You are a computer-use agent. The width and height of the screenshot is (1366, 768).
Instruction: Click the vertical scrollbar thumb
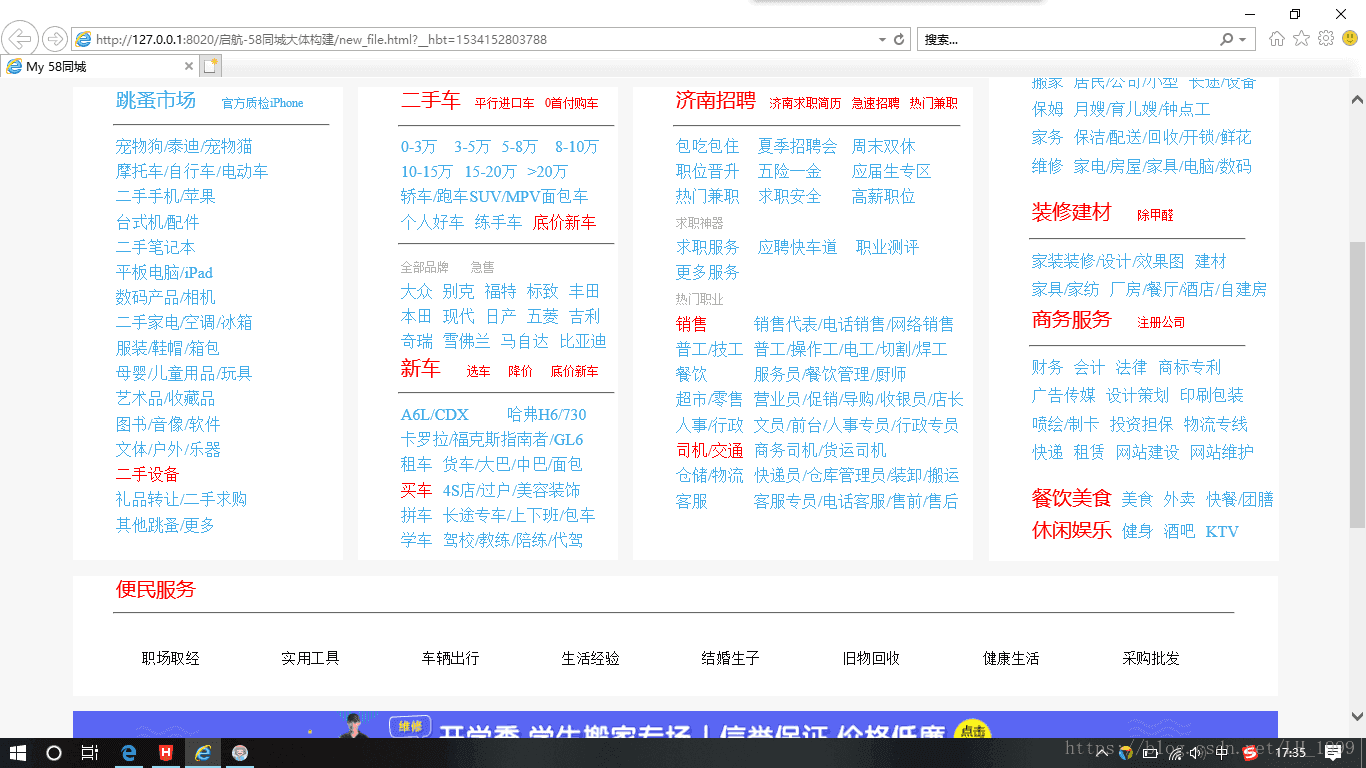click(1357, 384)
